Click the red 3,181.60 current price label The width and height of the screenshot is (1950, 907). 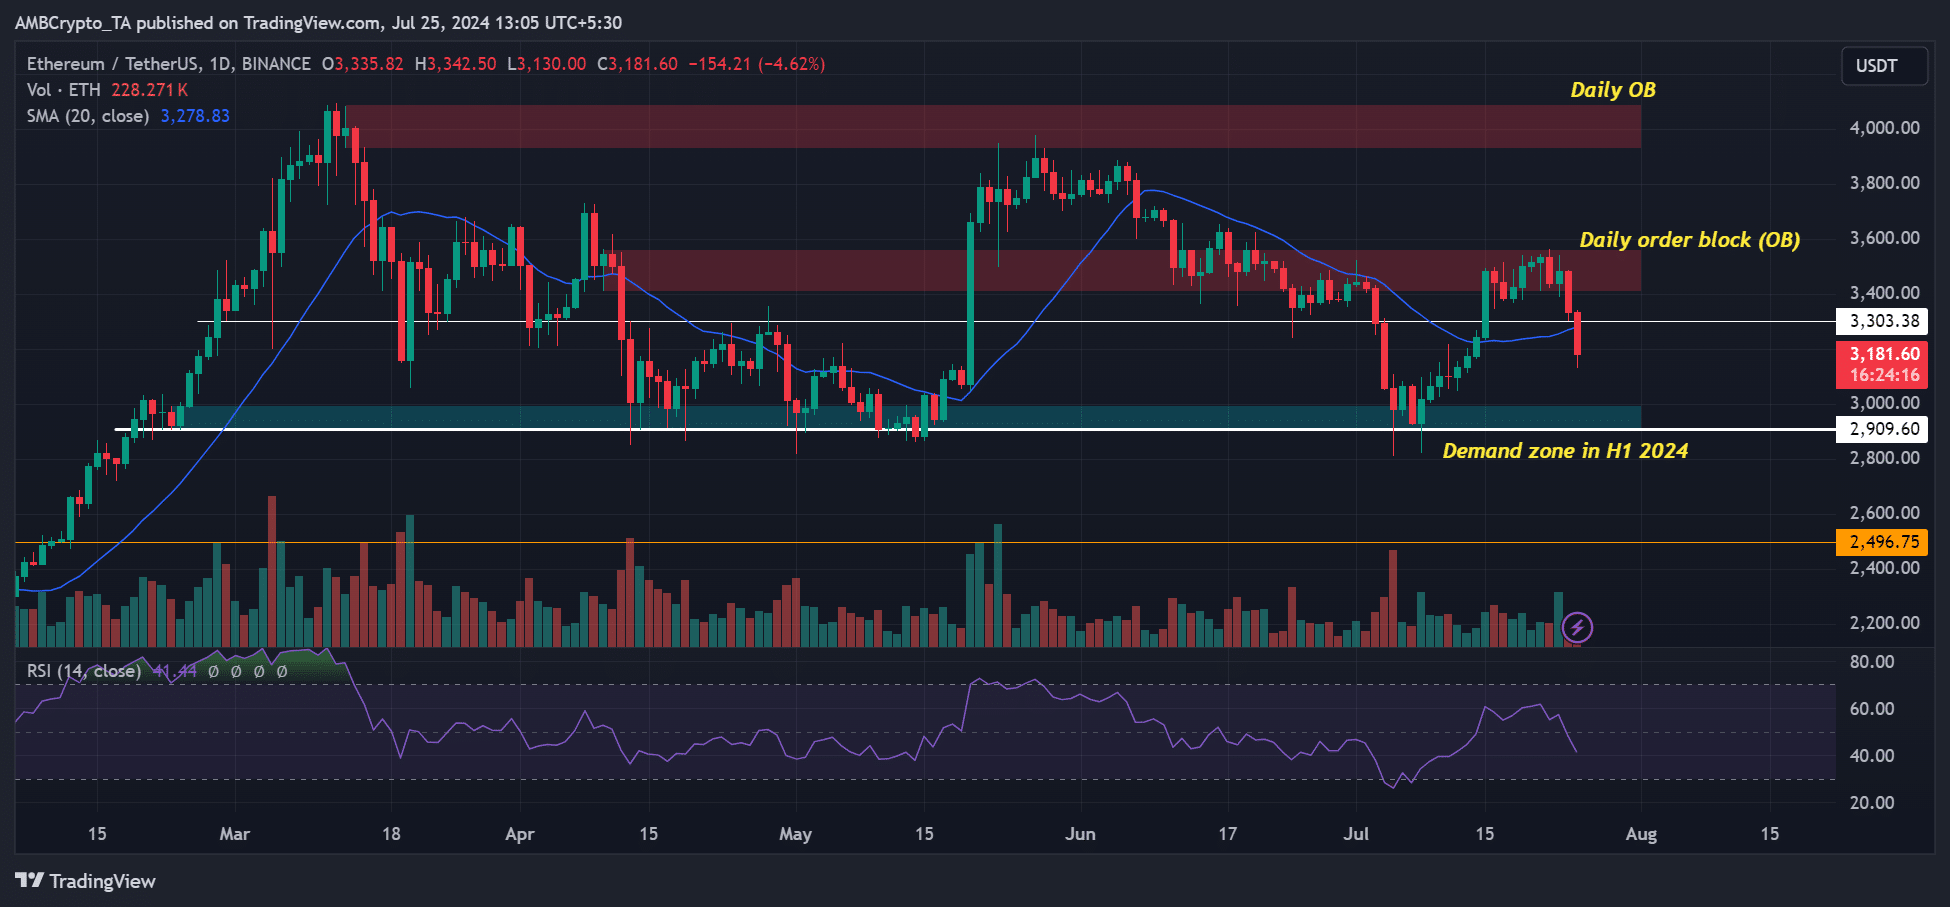pos(1882,364)
